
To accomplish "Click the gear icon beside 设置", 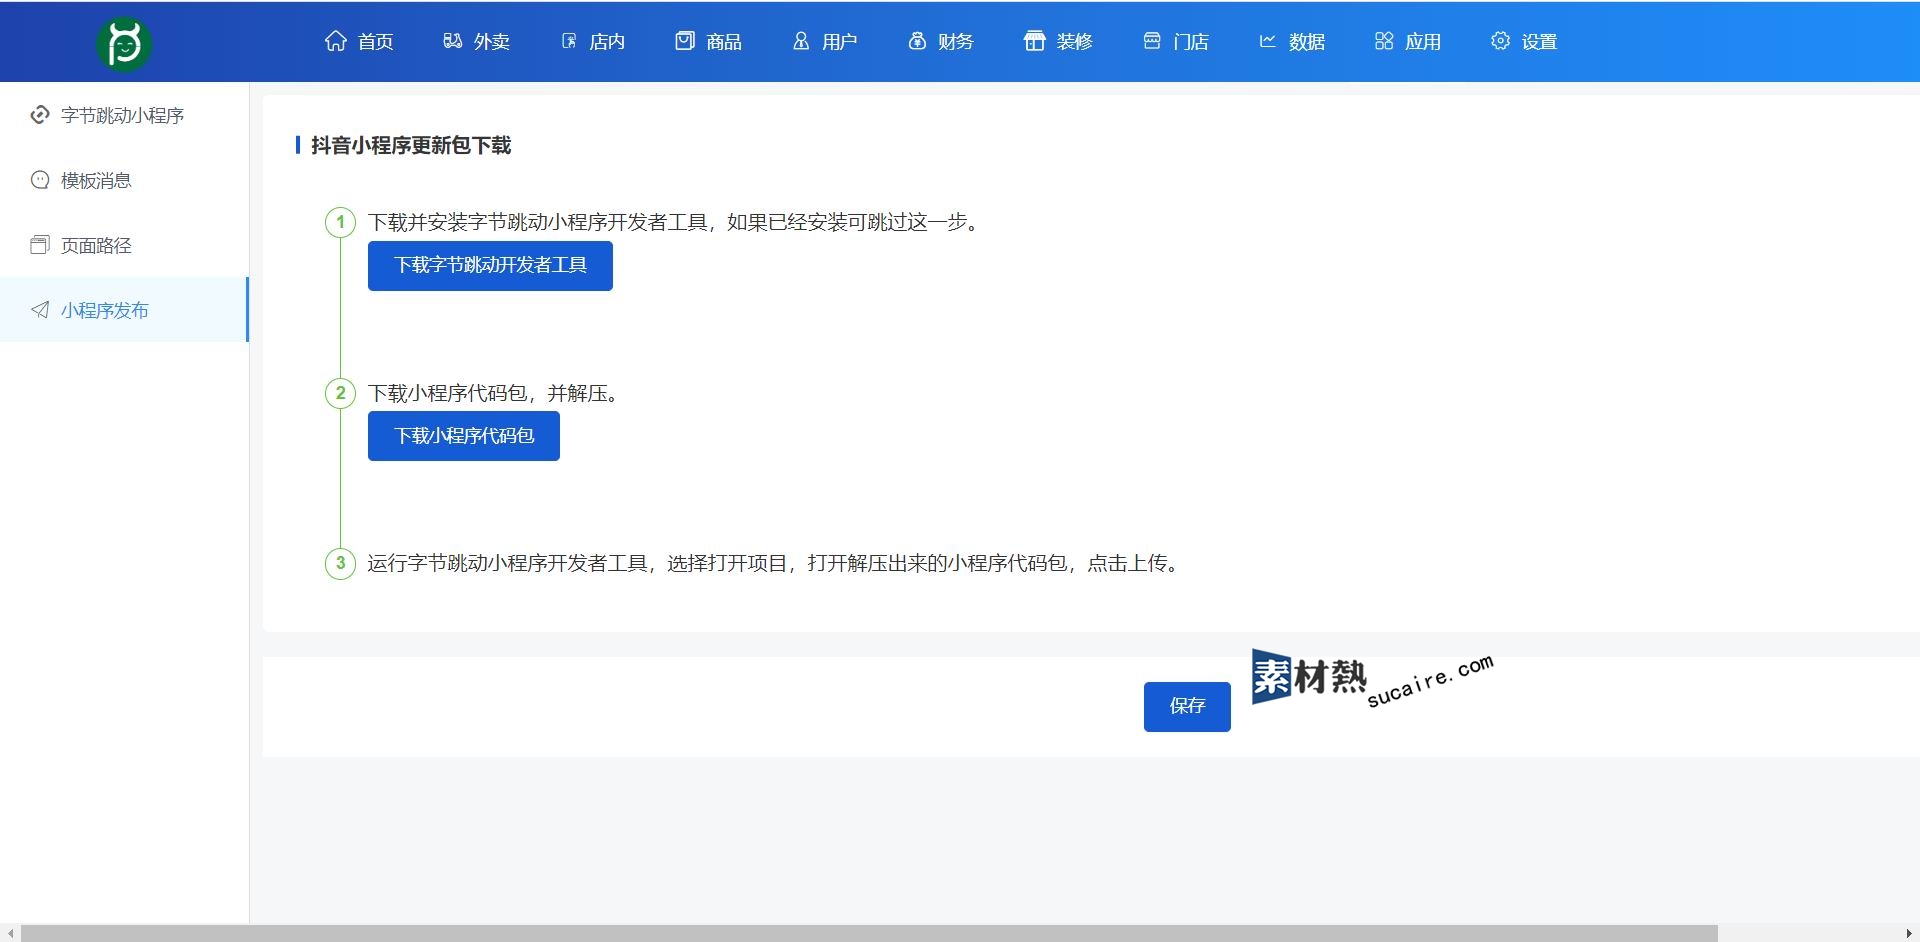I will pyautogui.click(x=1500, y=41).
